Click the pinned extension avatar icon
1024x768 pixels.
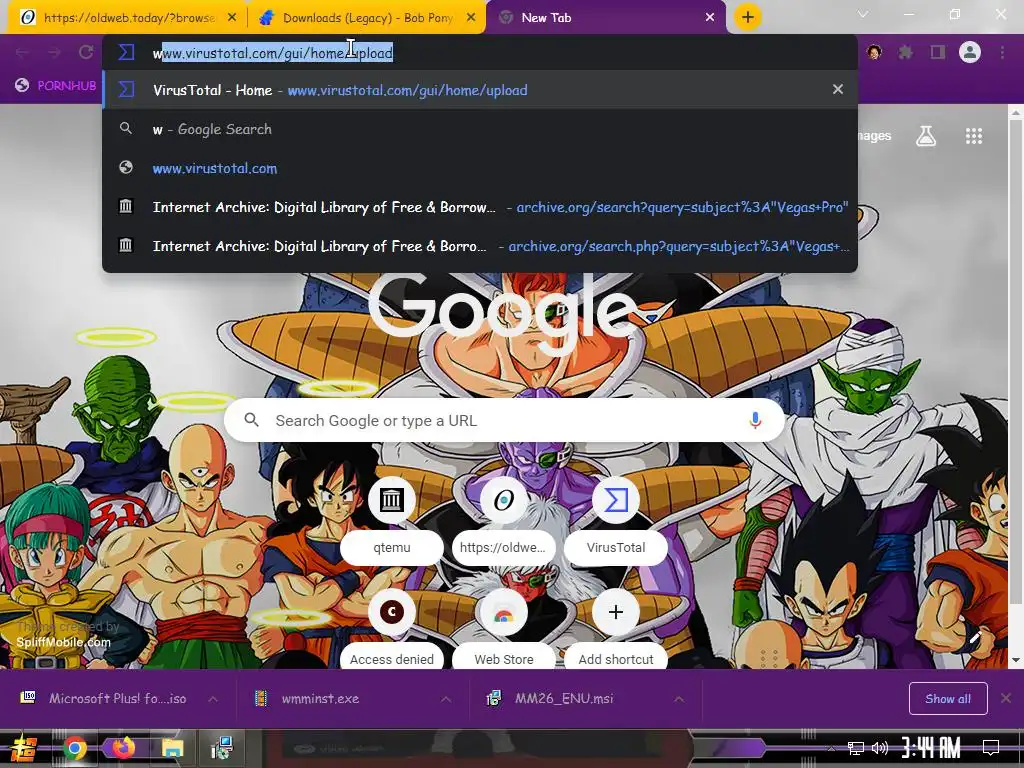(874, 52)
